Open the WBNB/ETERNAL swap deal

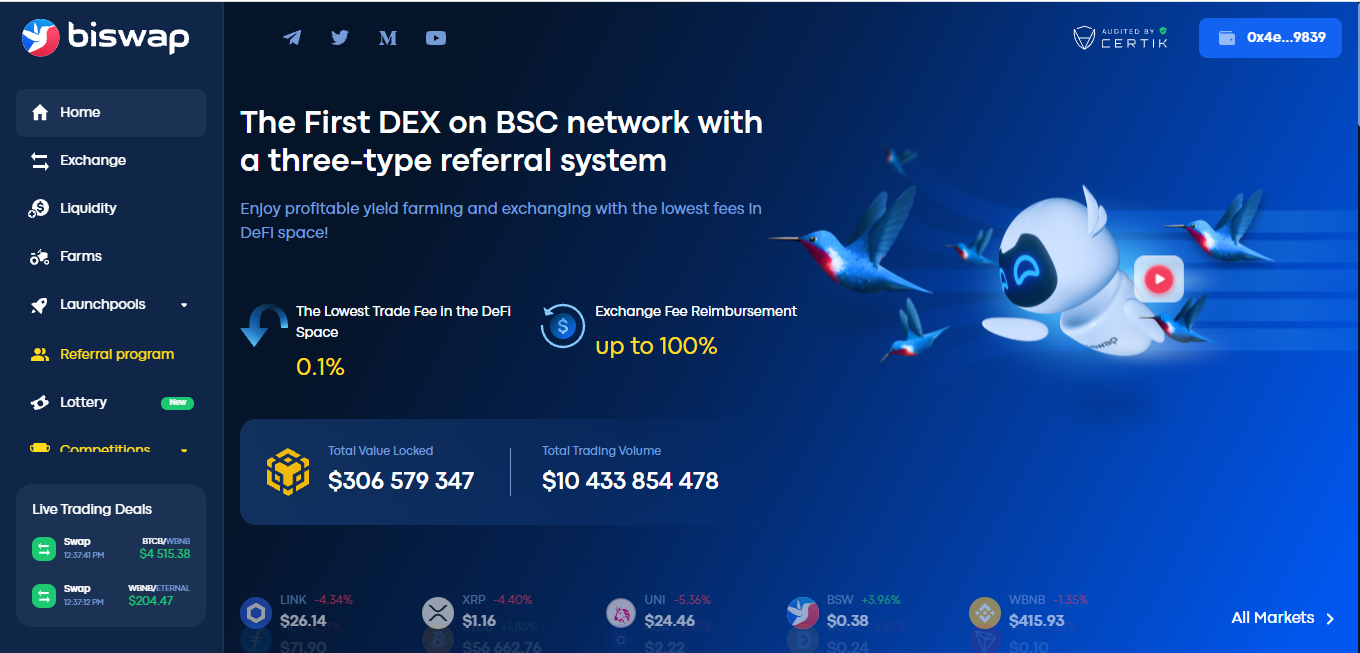coord(111,595)
